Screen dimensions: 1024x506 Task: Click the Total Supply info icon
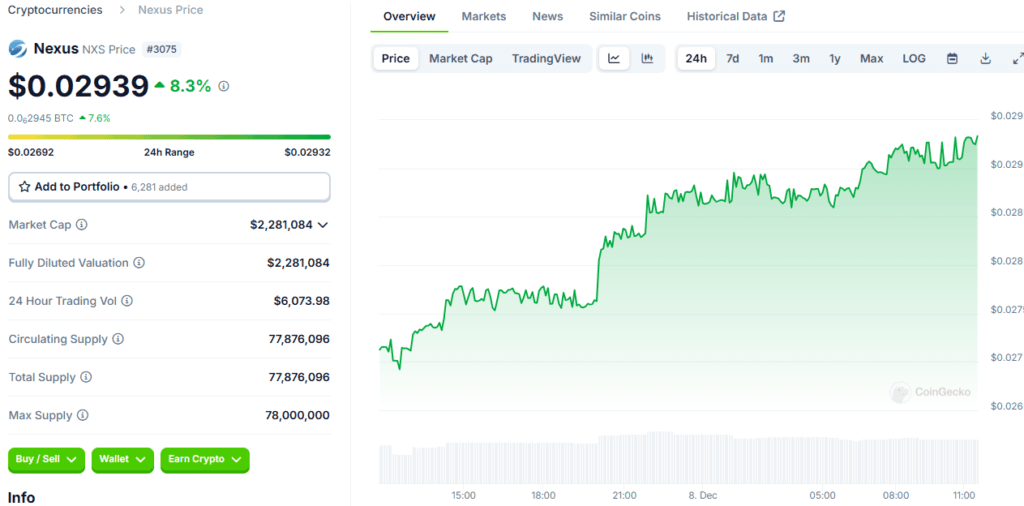click(x=86, y=377)
